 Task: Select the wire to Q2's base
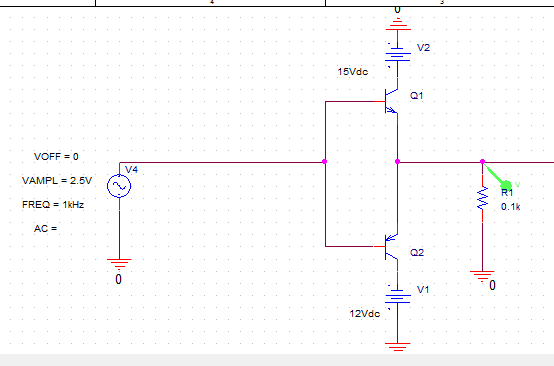(x=349, y=246)
